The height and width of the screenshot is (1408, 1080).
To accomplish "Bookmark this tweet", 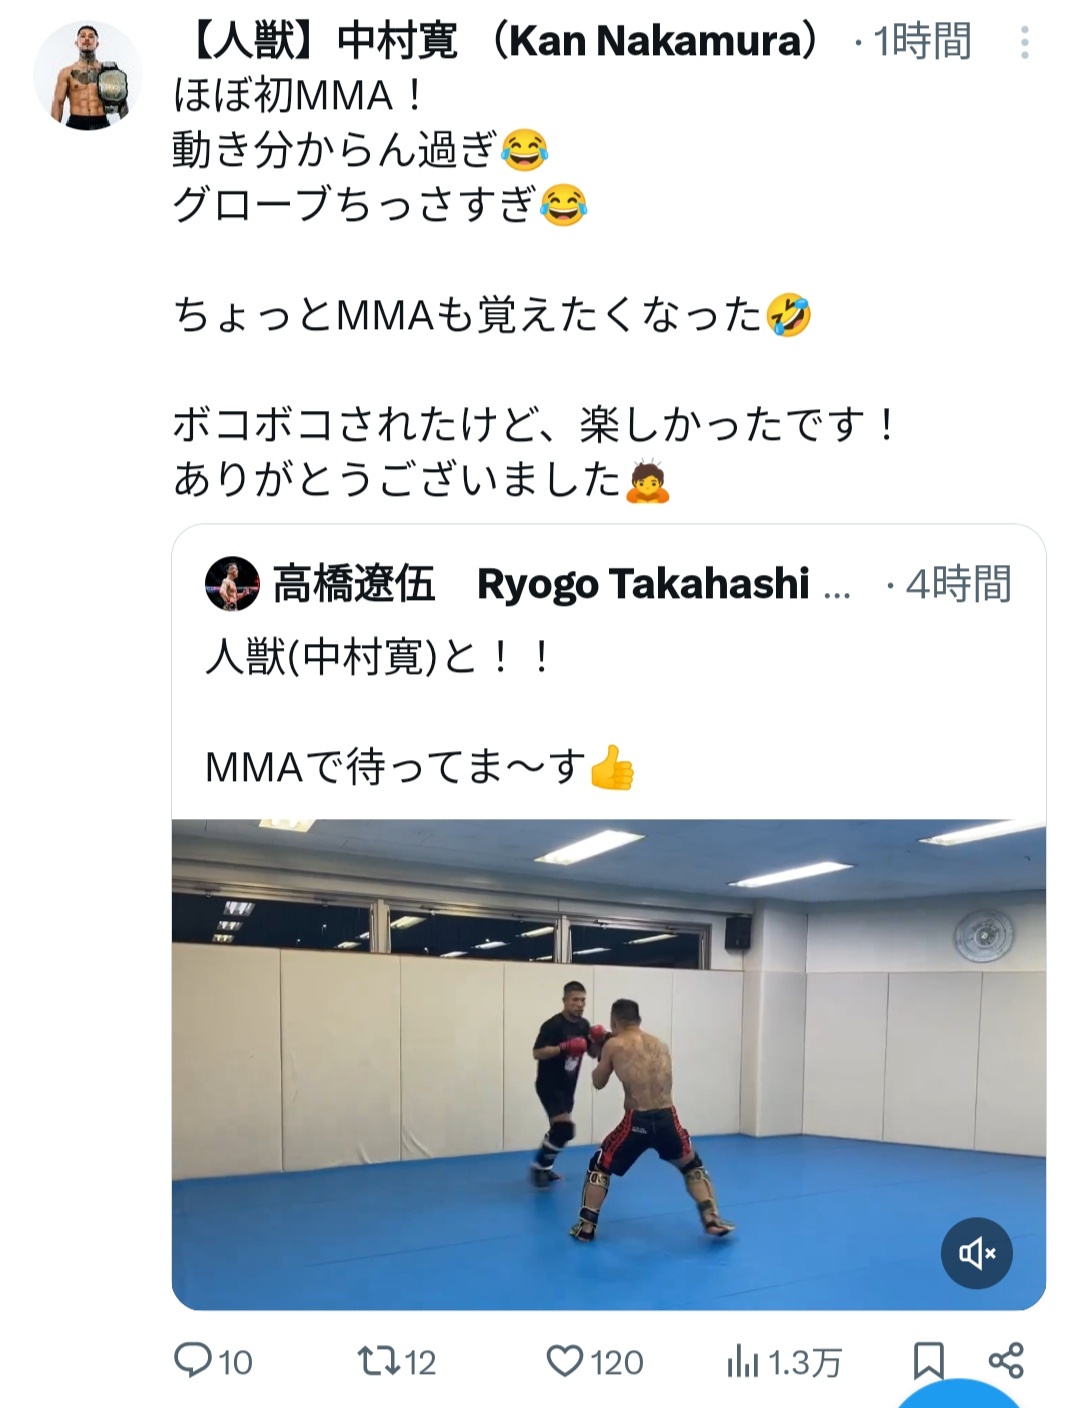I will (x=929, y=1361).
